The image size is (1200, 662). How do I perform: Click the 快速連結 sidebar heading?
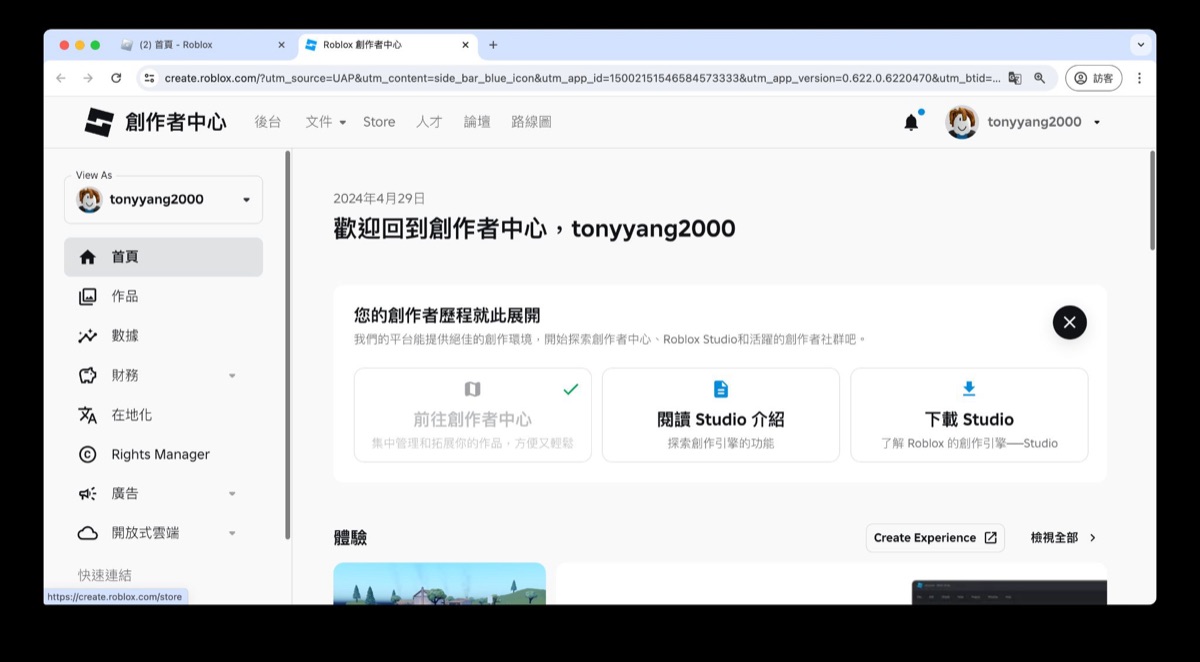(105, 575)
